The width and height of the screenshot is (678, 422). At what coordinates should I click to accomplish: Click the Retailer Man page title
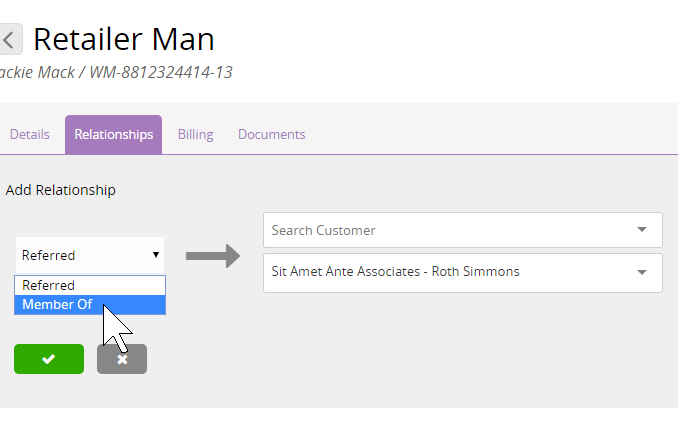(x=124, y=39)
